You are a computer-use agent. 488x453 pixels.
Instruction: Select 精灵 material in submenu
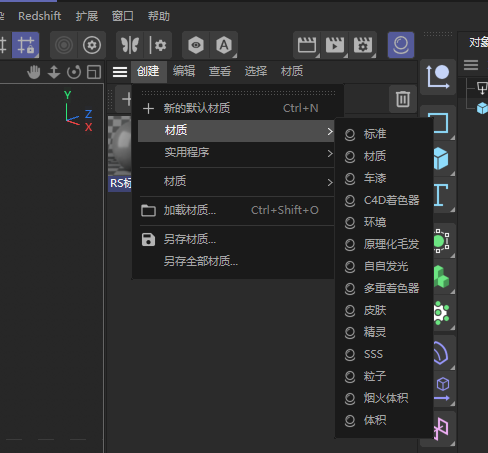pyautogui.click(x=384, y=332)
